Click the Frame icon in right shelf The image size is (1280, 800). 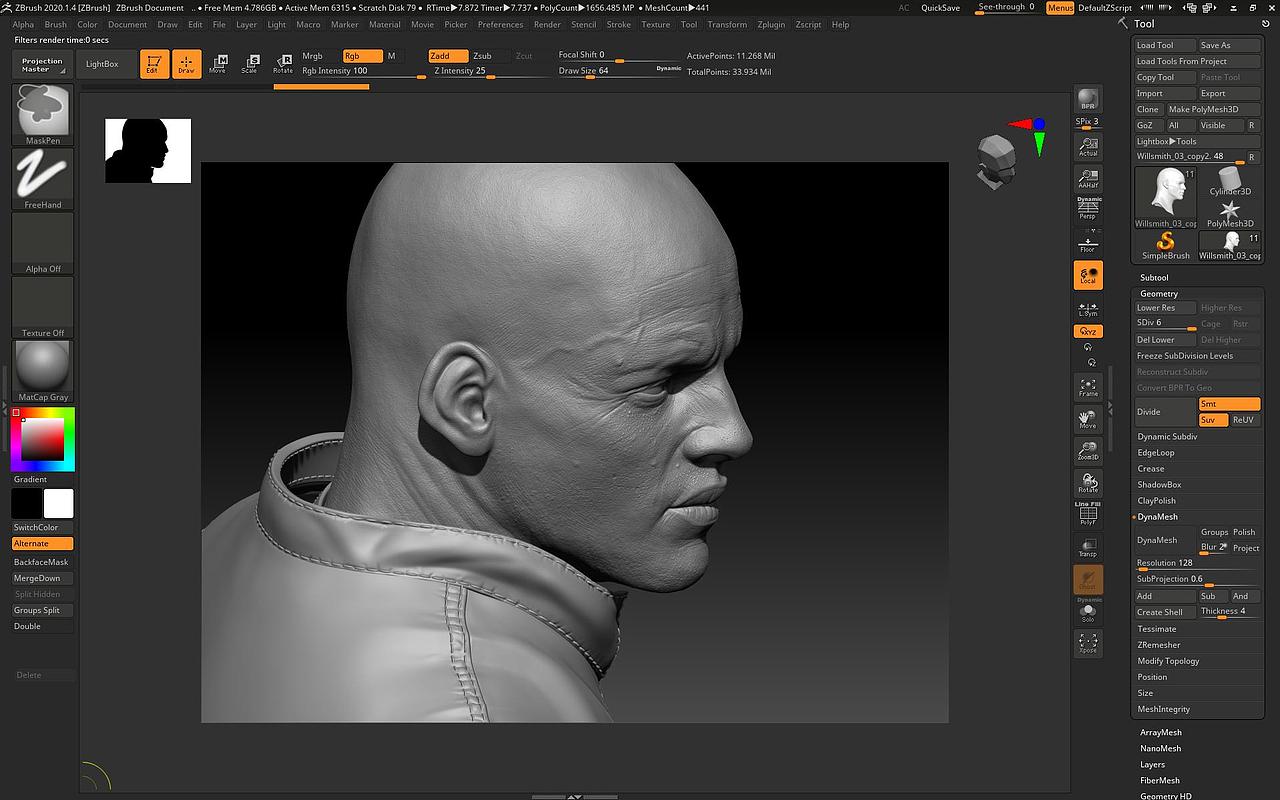point(1088,387)
